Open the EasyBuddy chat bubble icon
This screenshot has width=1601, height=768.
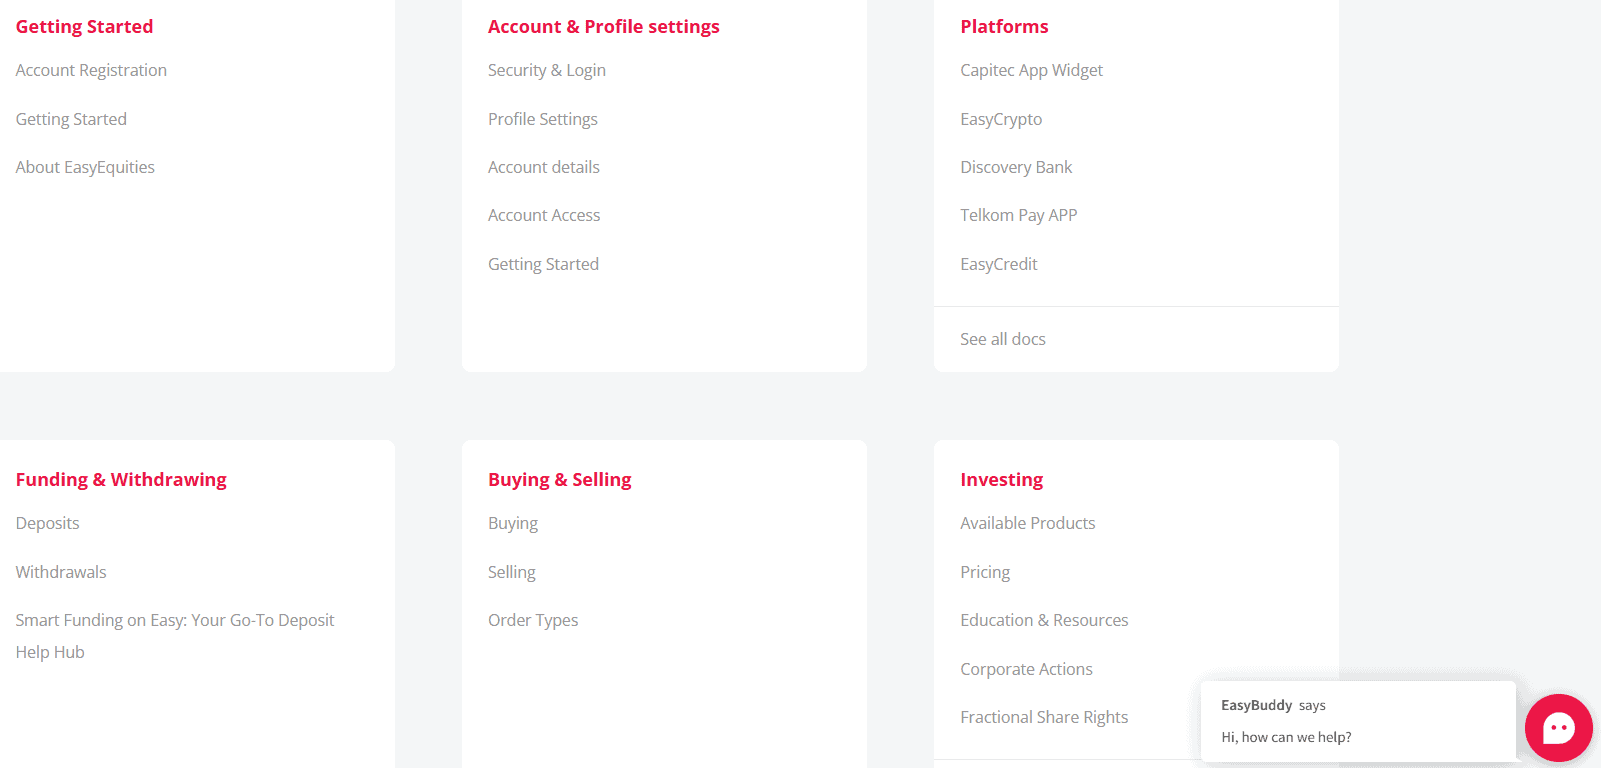click(x=1558, y=728)
